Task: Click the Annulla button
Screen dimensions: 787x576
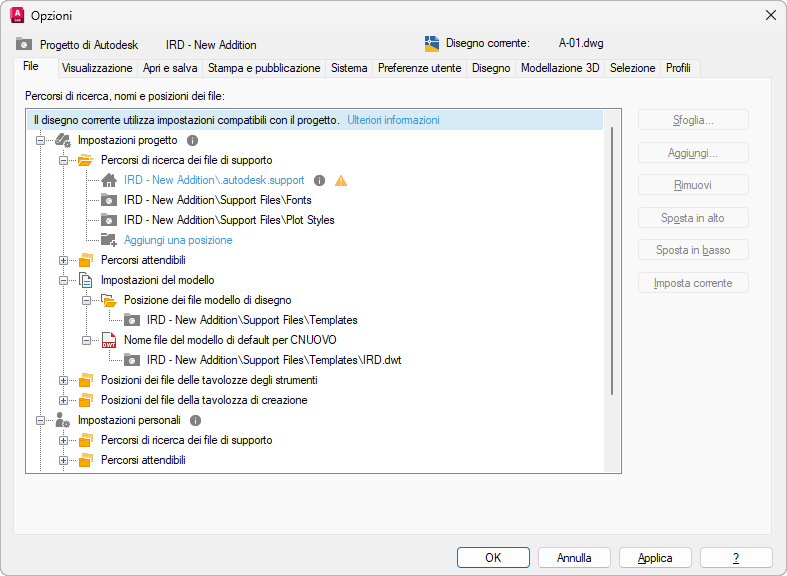Action: coord(574,557)
